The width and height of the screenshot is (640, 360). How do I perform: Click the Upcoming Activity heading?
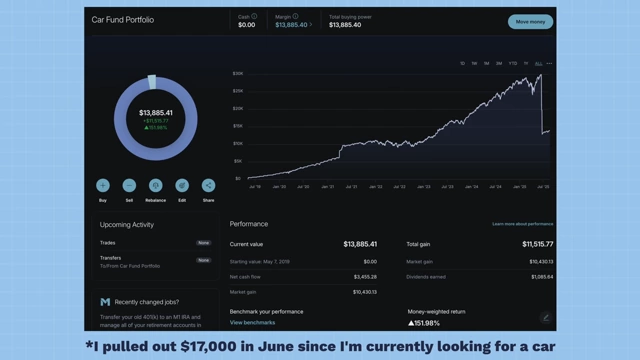pyautogui.click(x=127, y=224)
